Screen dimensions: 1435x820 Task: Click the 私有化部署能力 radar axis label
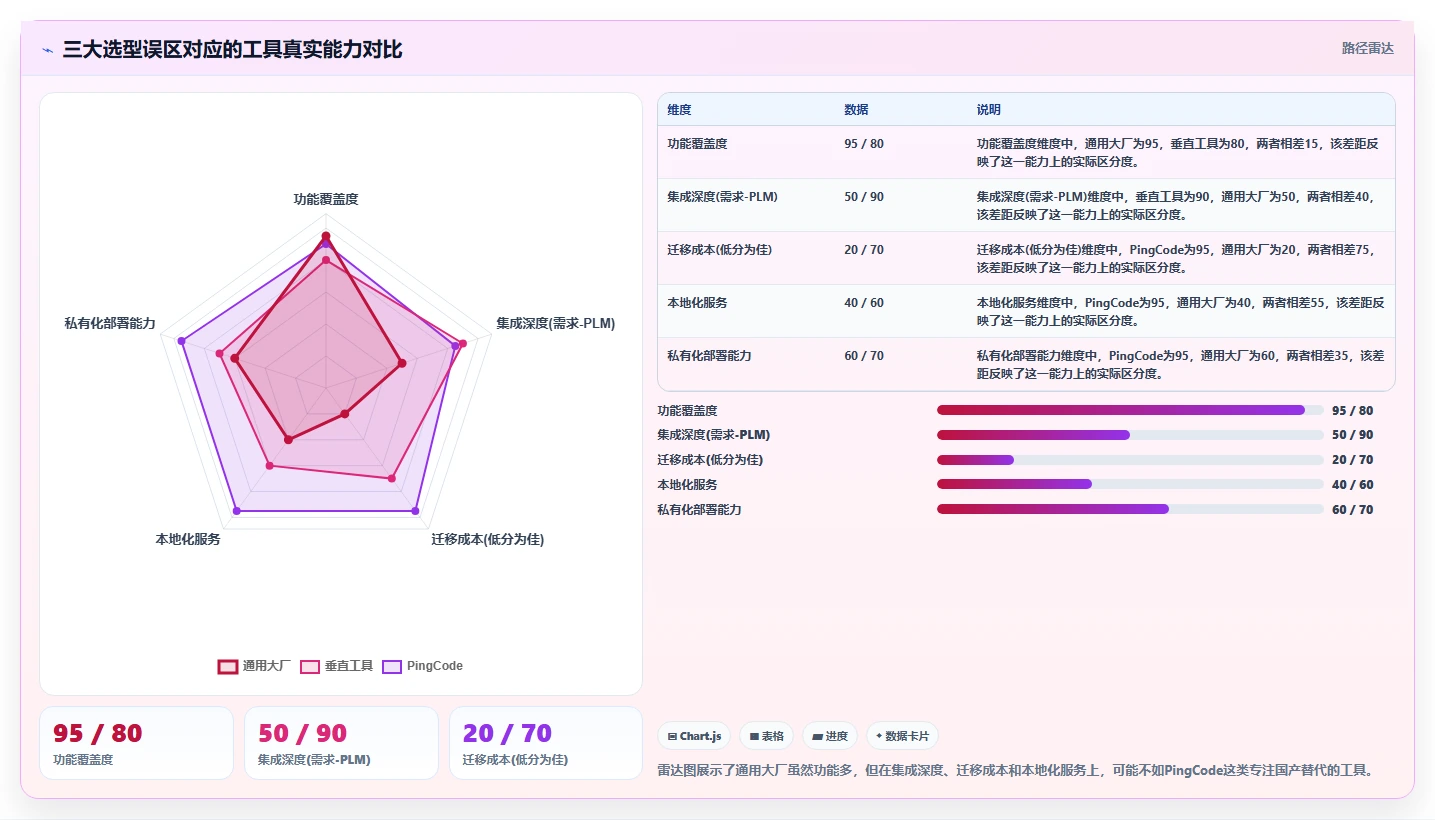(110, 323)
